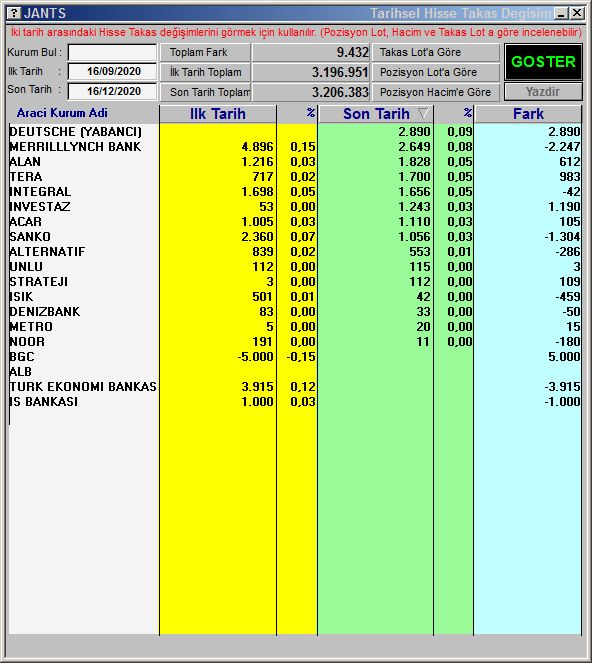Select the TURK EKONOMI BANKAS row
The width and height of the screenshot is (592, 663).
coord(295,387)
